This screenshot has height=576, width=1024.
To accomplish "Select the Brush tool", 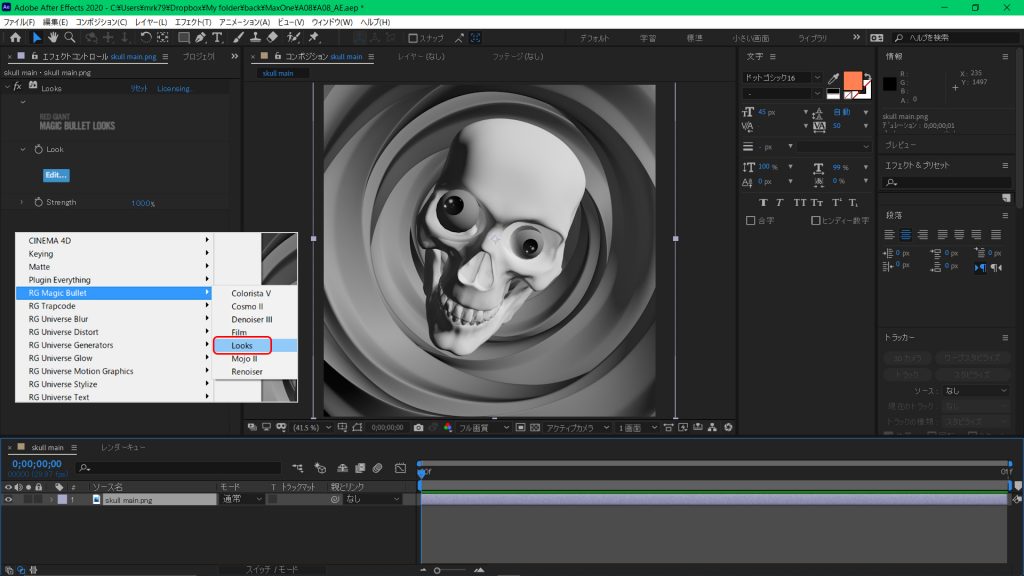I will [239, 38].
